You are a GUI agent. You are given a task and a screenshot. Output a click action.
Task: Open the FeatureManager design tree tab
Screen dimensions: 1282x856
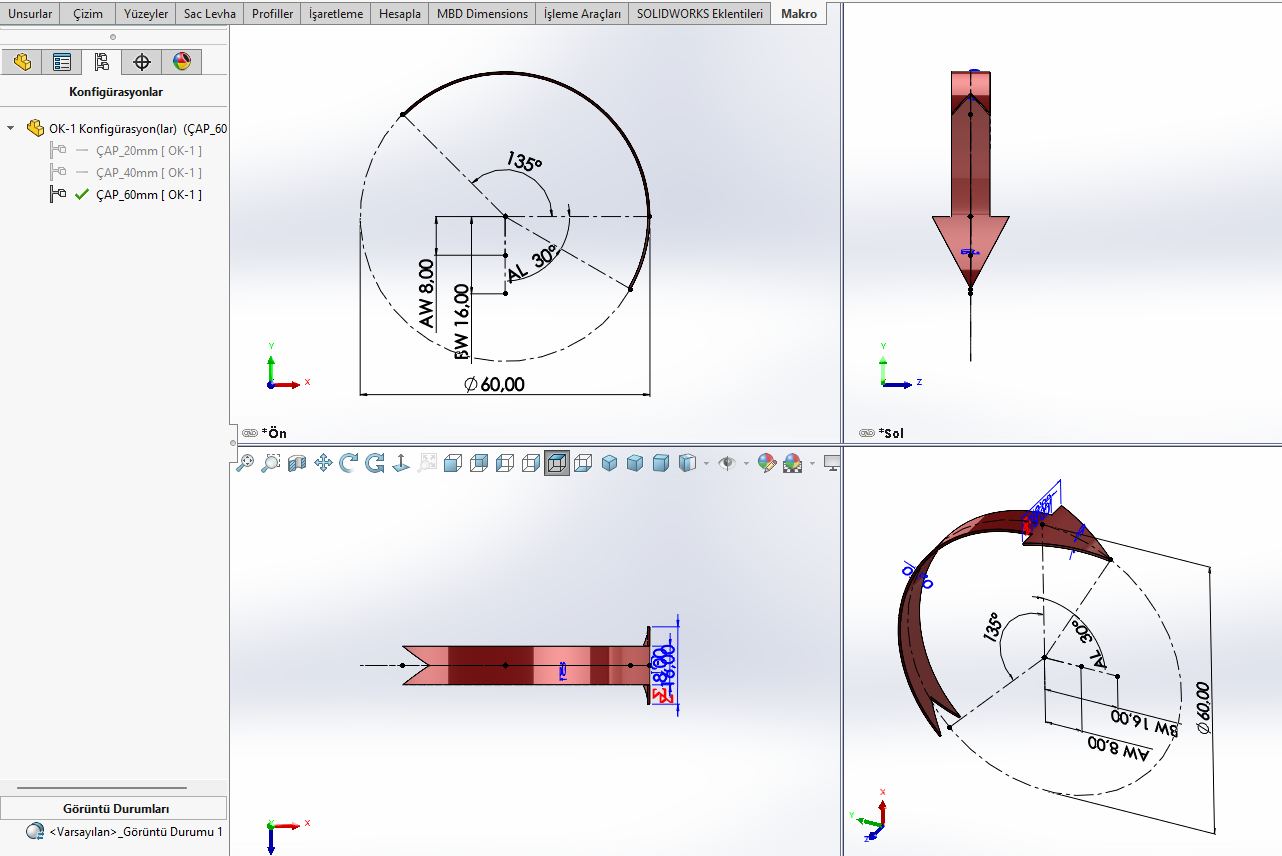click(22, 62)
